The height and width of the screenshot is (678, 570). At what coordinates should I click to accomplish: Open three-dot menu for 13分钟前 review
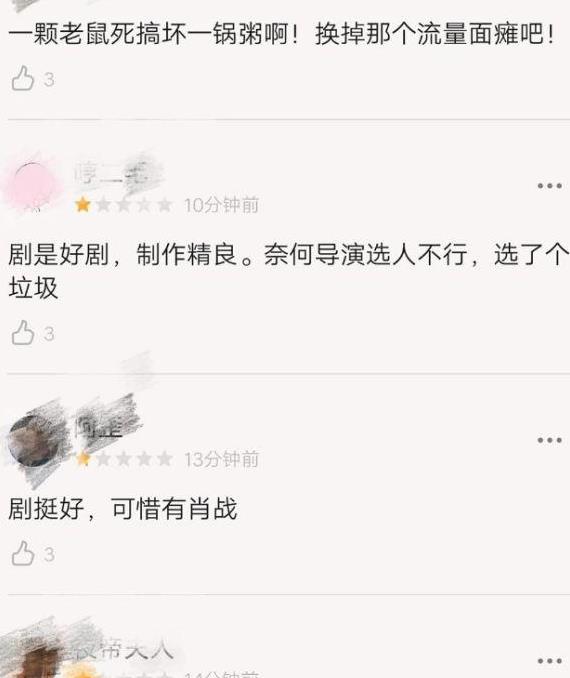(x=549, y=440)
